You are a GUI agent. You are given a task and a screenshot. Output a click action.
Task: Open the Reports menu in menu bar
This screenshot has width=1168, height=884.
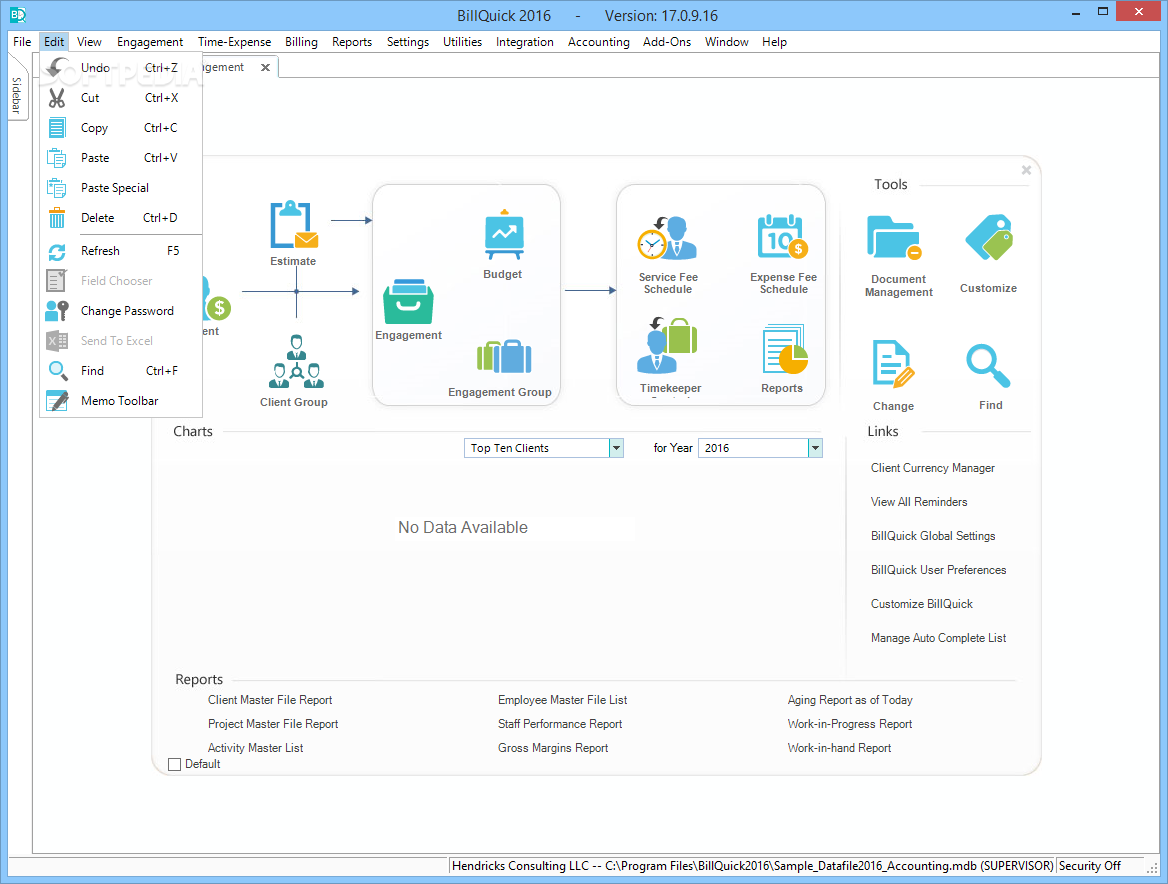click(352, 42)
